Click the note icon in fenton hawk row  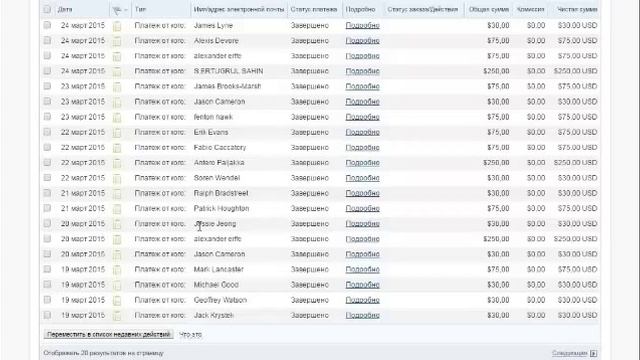tap(117, 118)
